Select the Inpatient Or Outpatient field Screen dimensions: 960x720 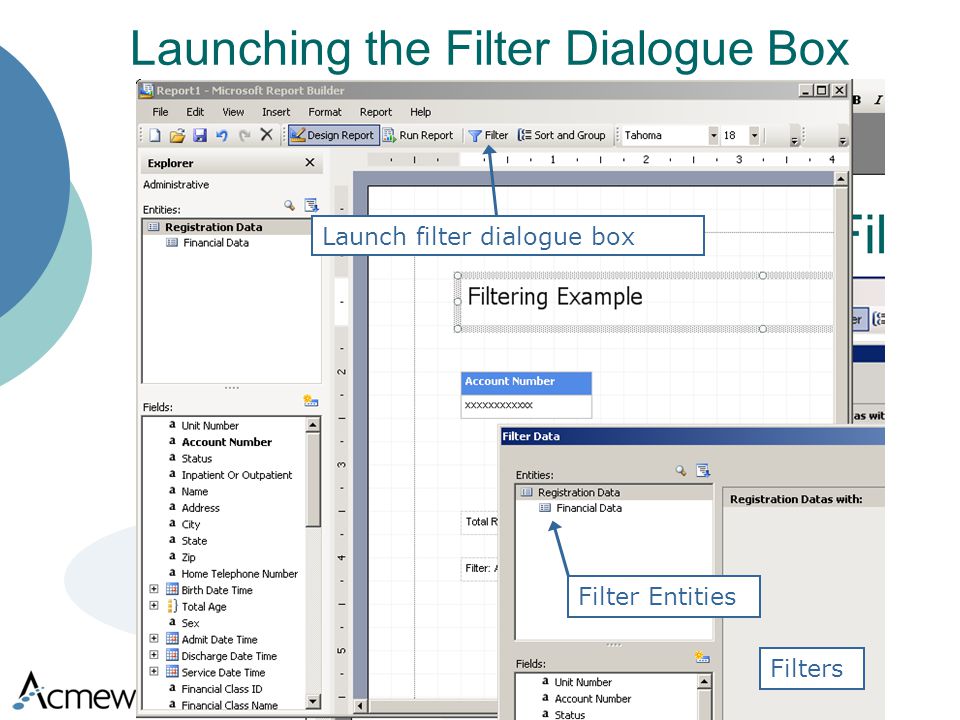236,475
